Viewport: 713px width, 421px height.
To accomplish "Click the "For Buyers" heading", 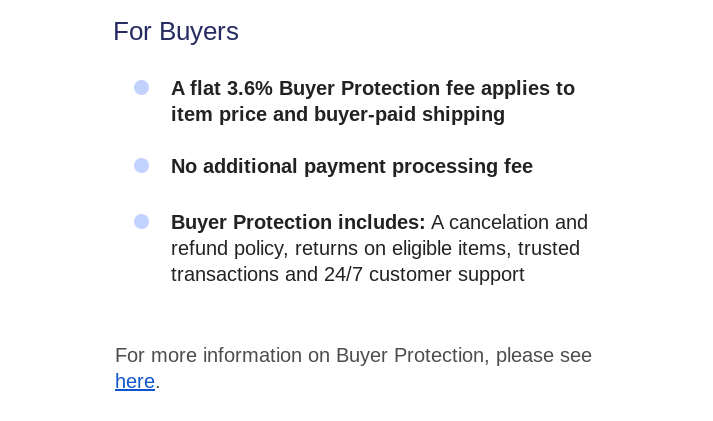I will [176, 31].
